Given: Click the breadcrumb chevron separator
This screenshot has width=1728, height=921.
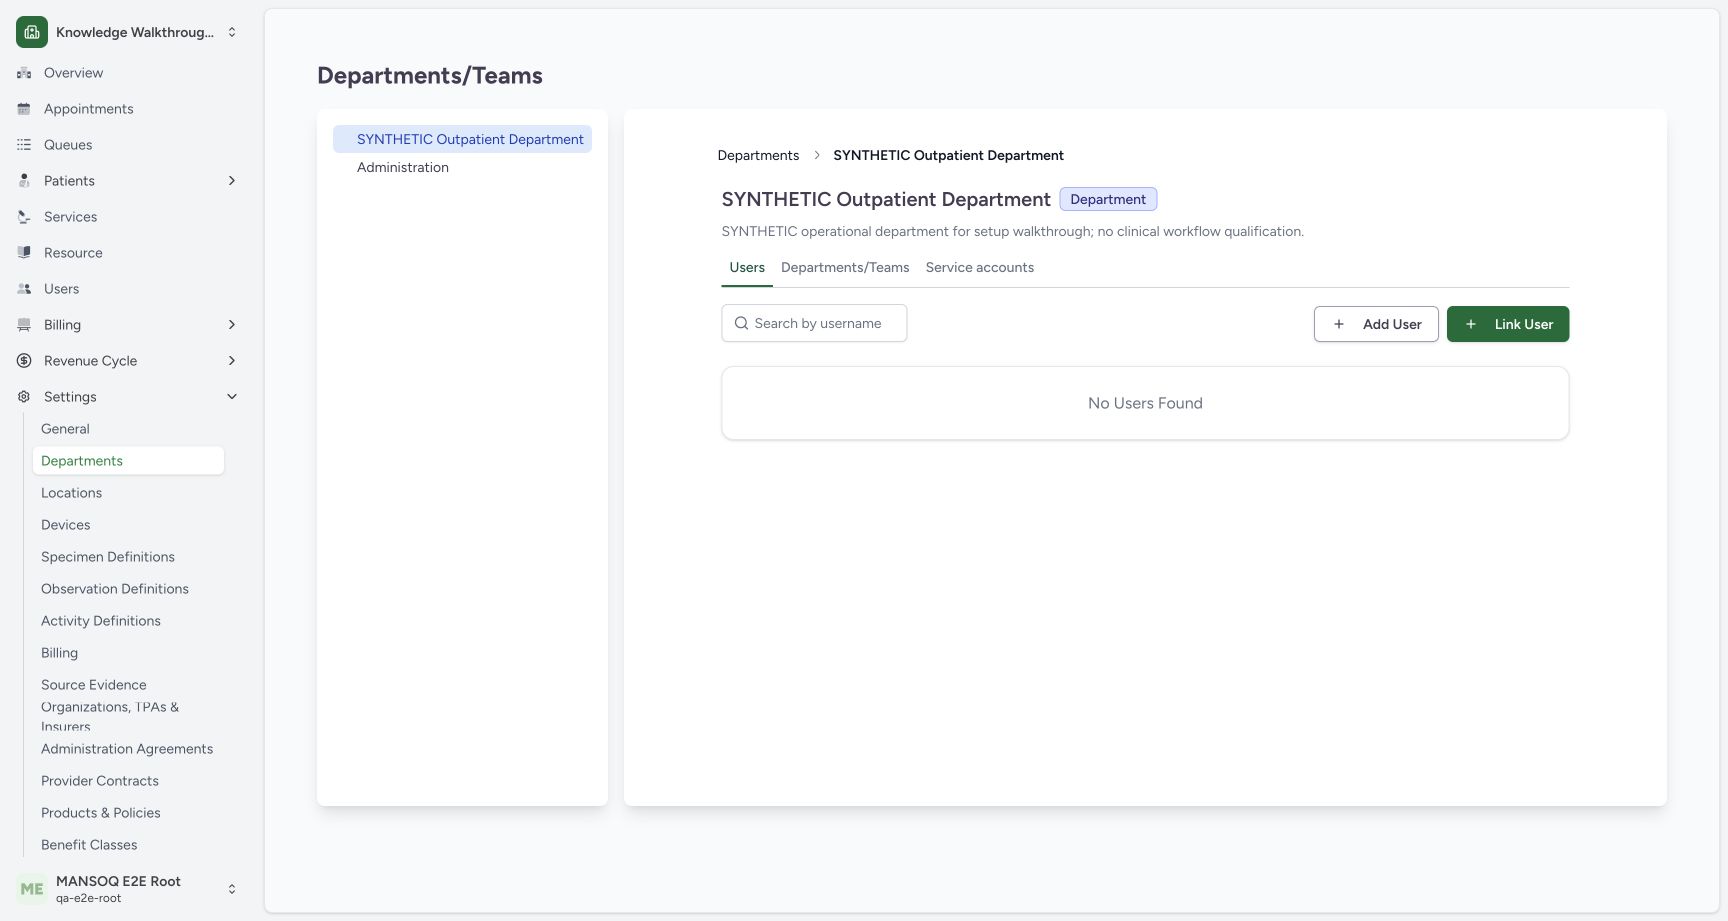Looking at the screenshot, I should pyautogui.click(x=816, y=155).
